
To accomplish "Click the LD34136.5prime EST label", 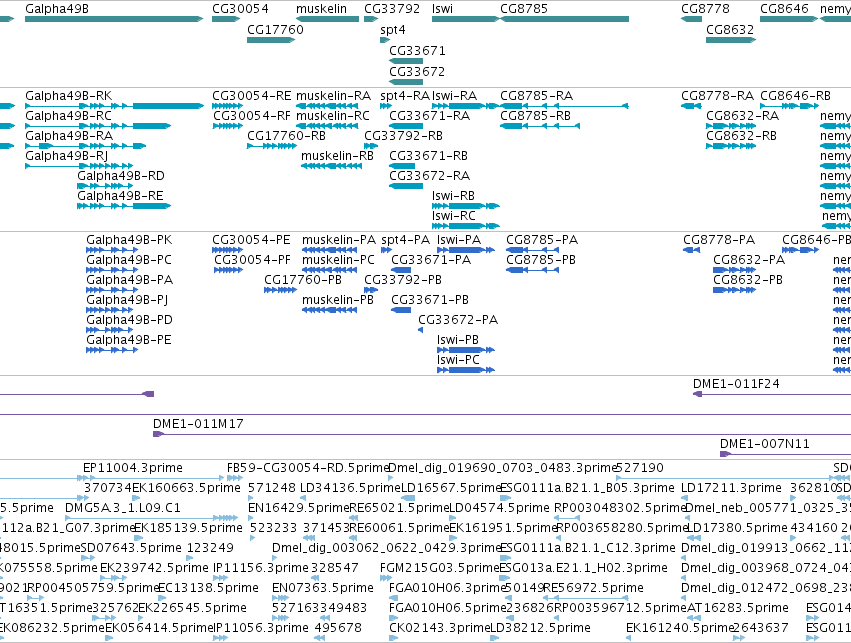I will tap(351, 488).
